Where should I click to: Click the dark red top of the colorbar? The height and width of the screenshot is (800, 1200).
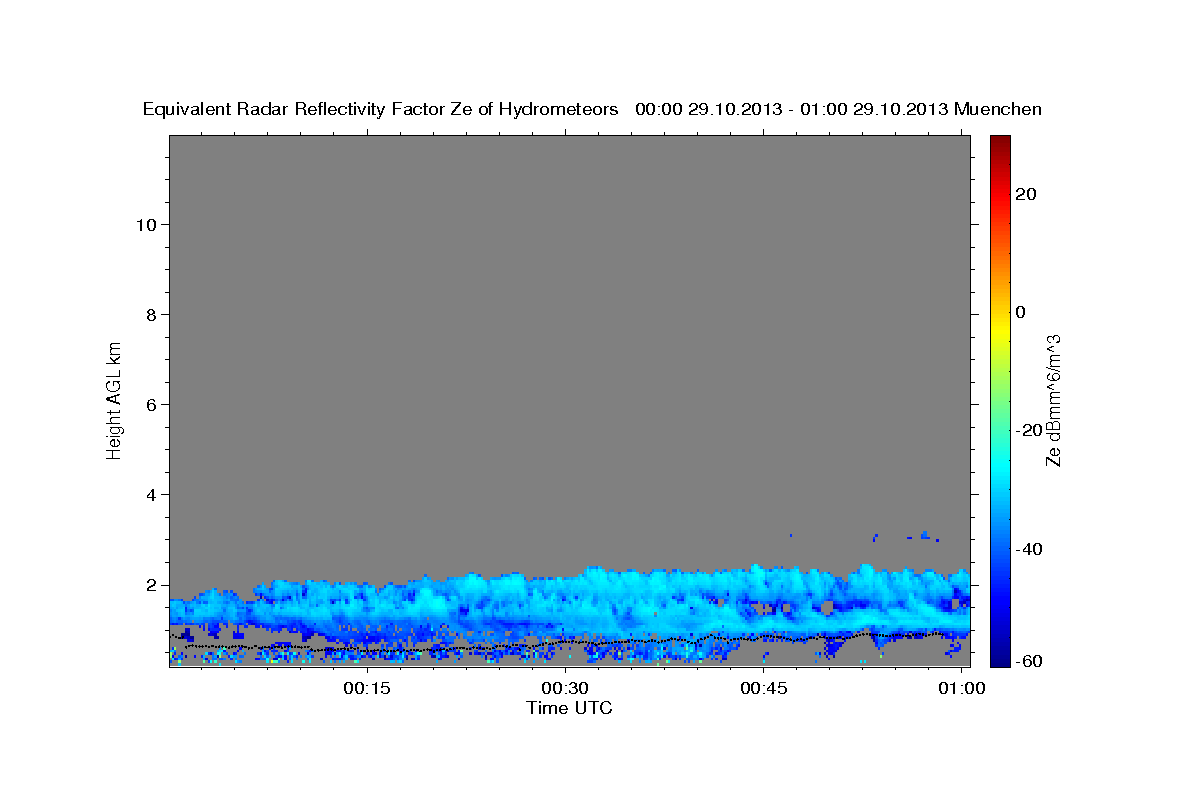(x=999, y=142)
